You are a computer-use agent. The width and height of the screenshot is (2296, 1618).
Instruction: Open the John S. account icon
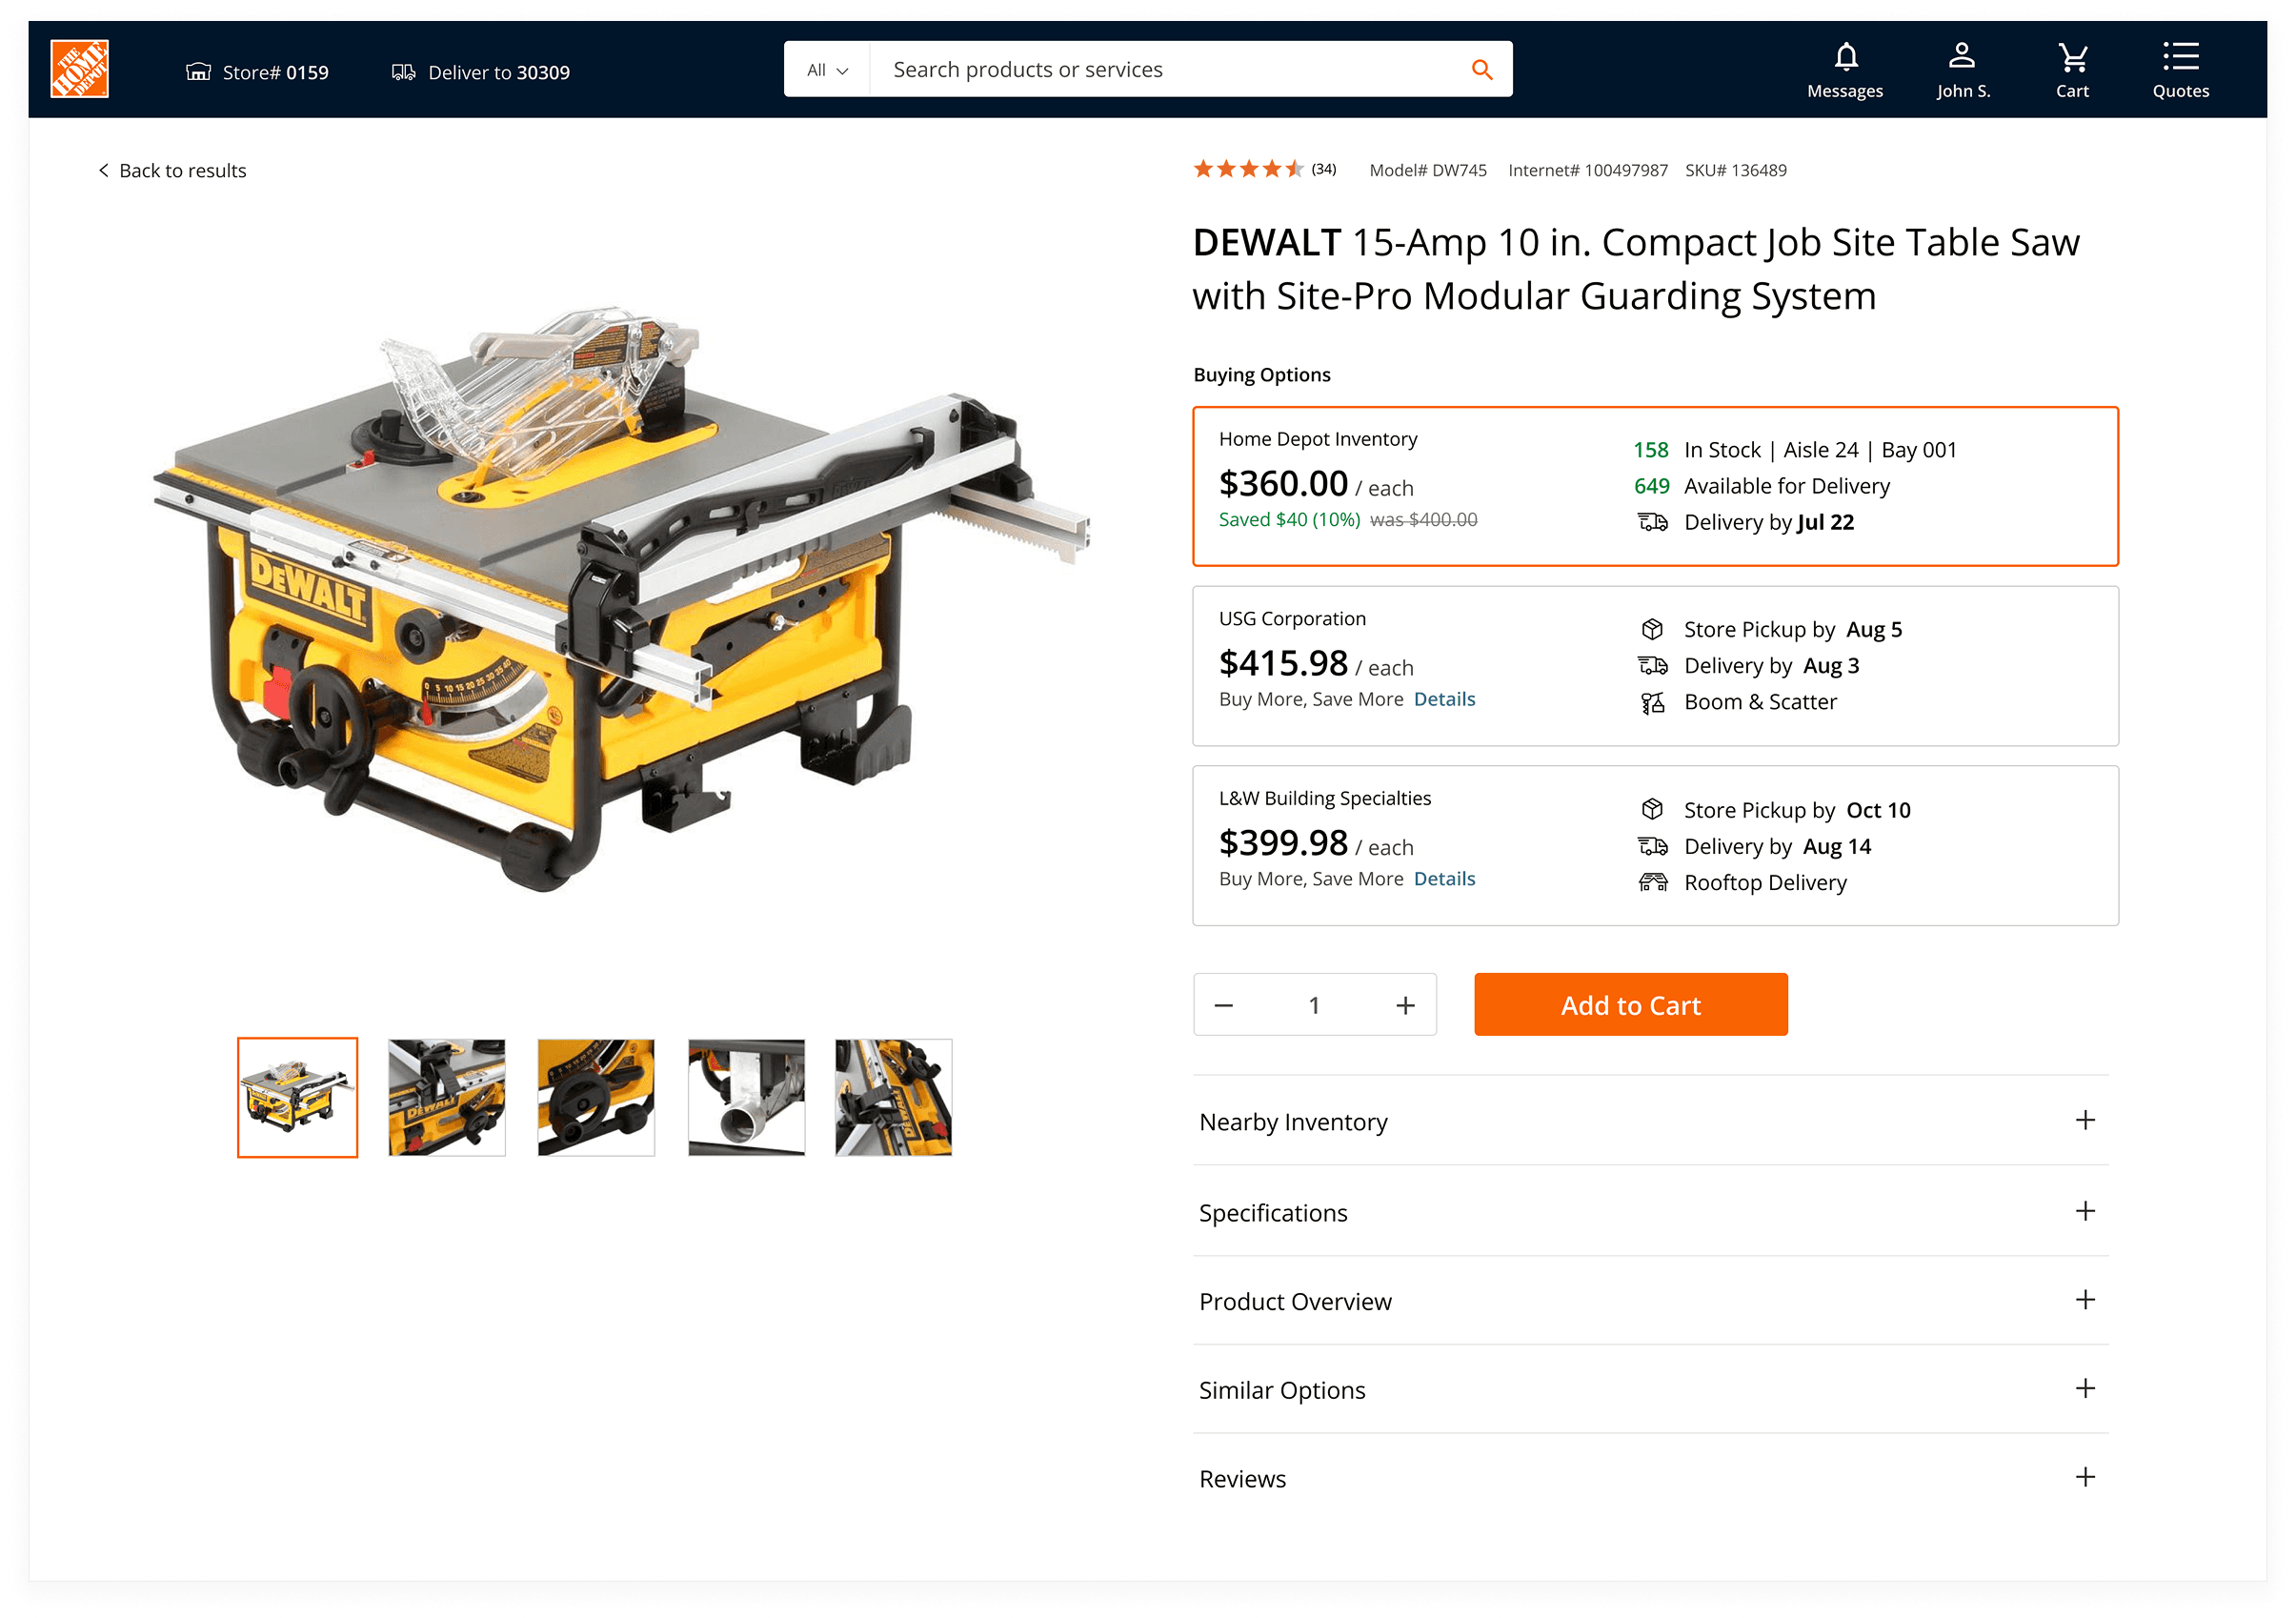[1962, 56]
